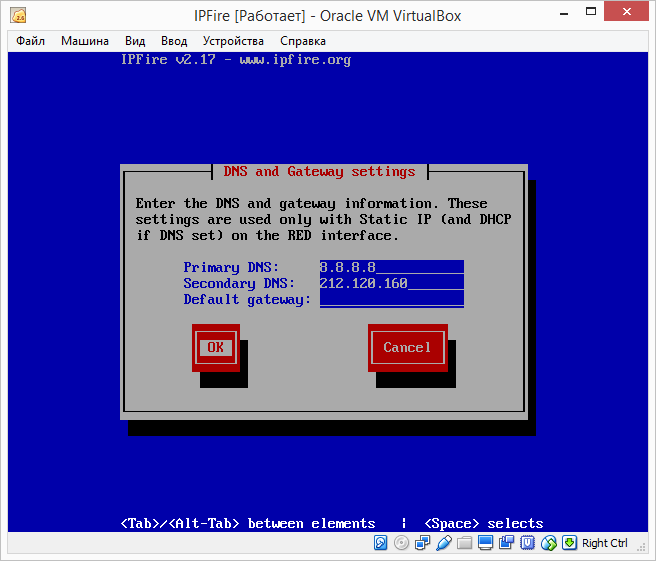Click the USB devices status icon
Screen dimensions: 656x561
tap(443, 543)
